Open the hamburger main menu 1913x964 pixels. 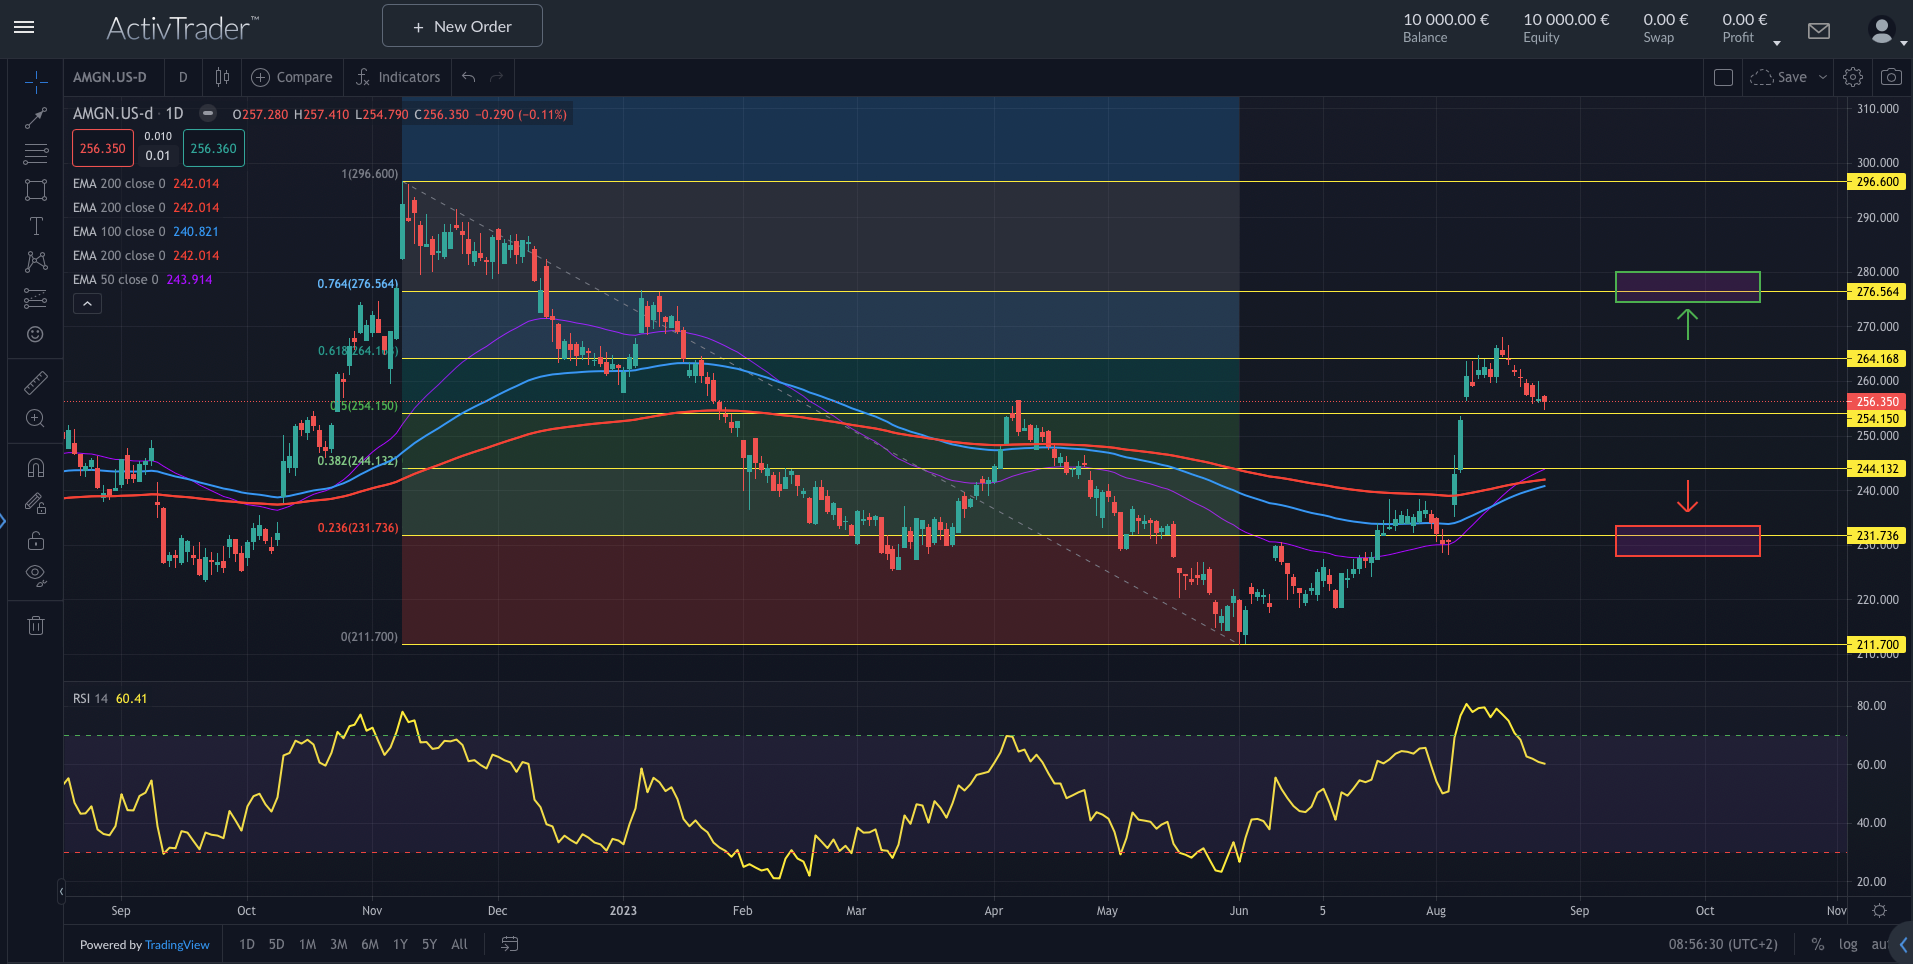tap(24, 27)
